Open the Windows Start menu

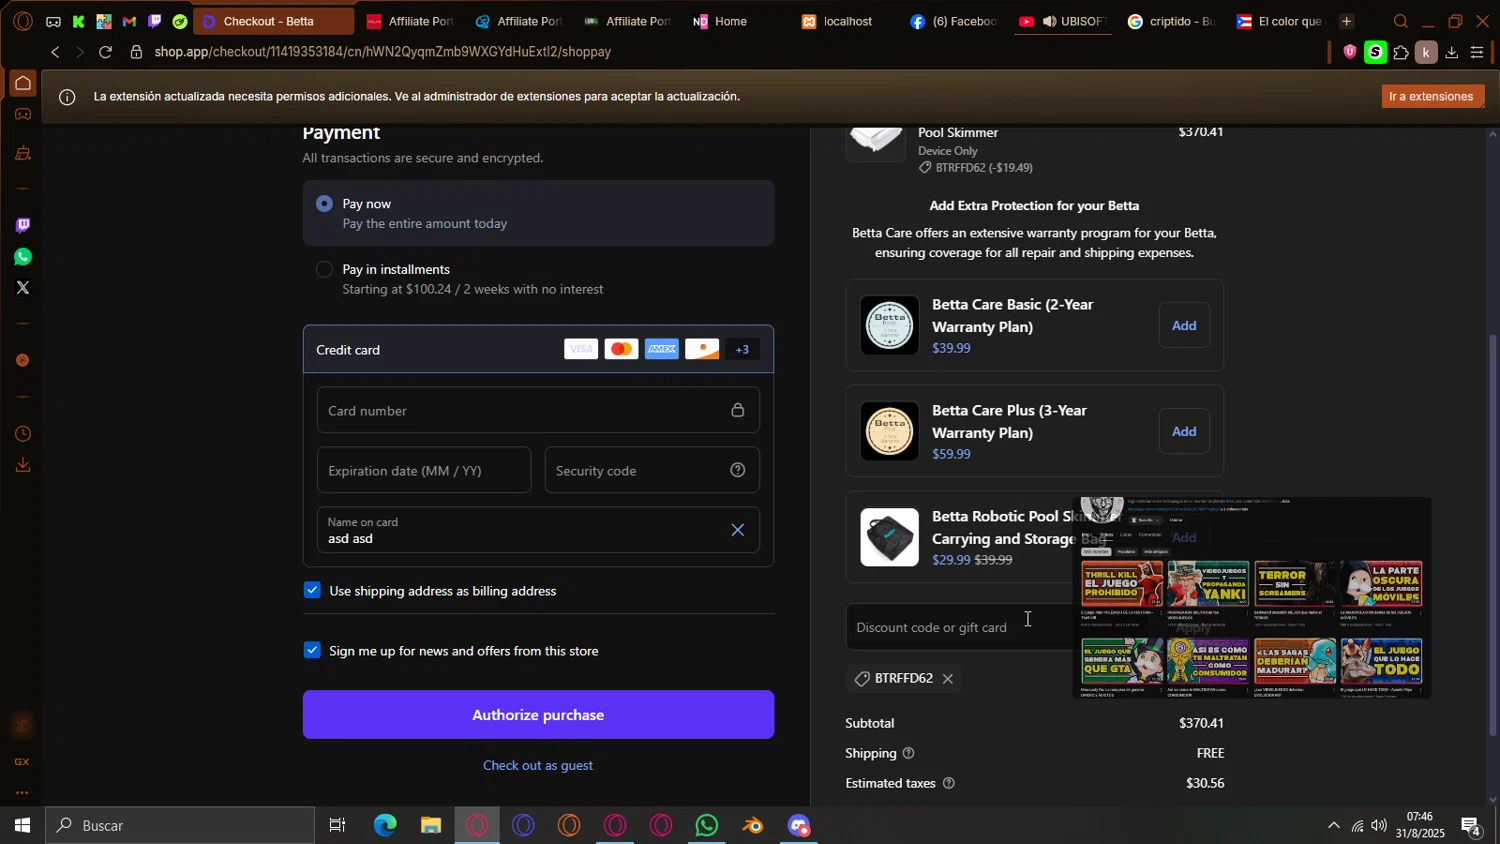[22, 826]
